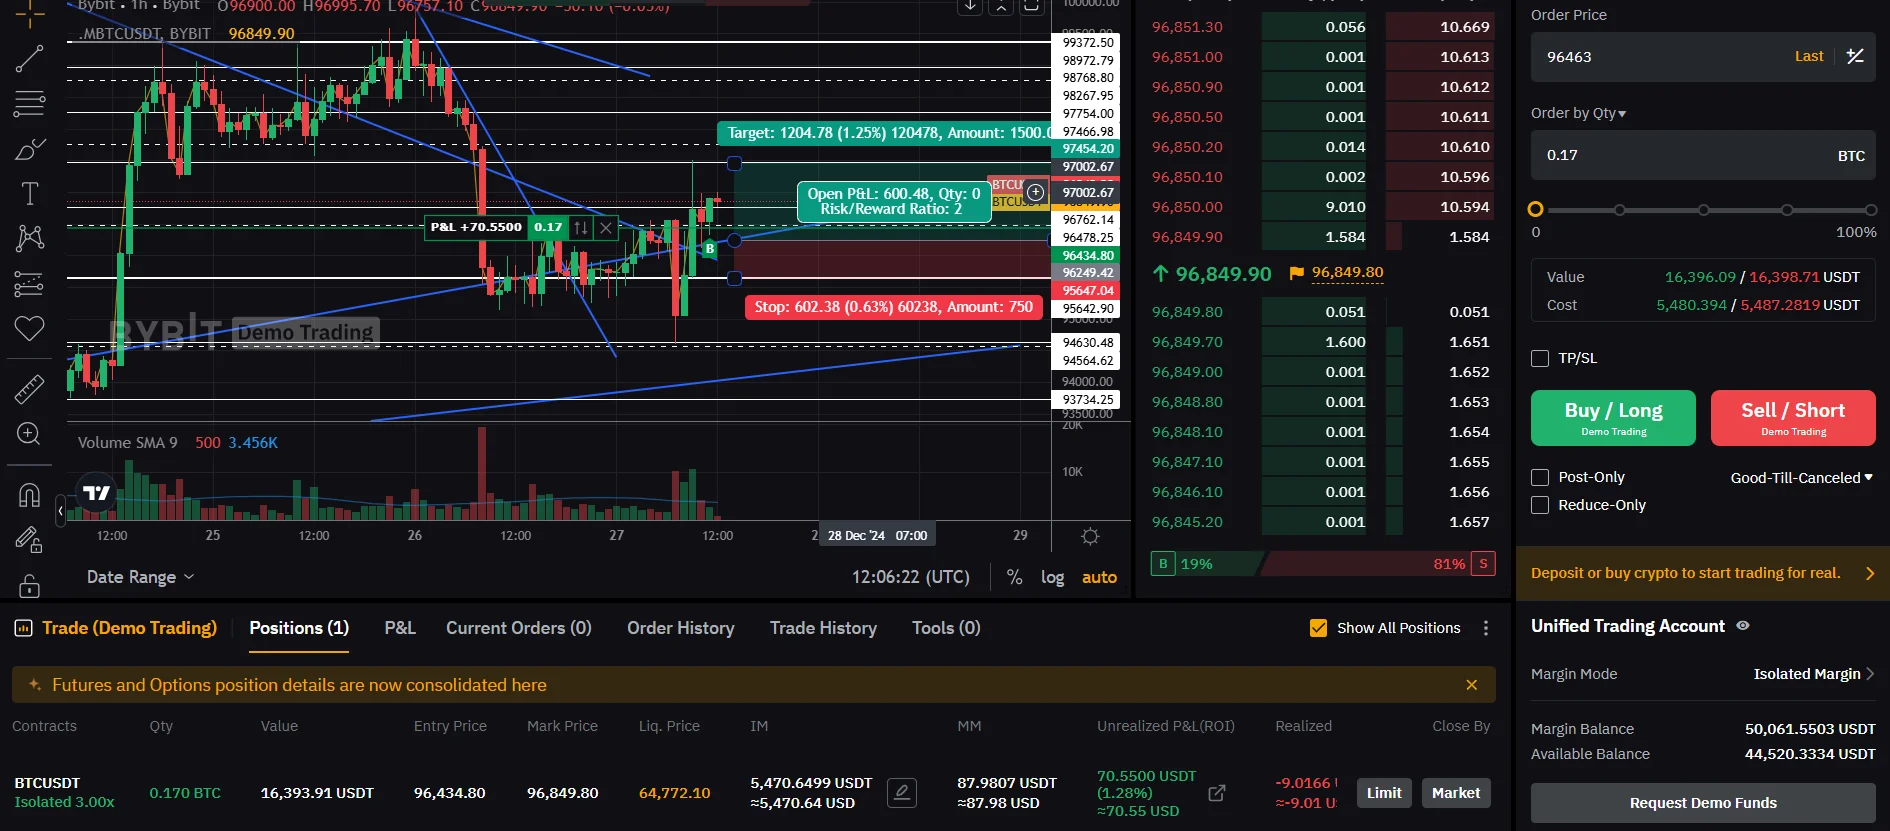Switch to the Tools (0) tab
Viewport: 1890px width, 831px height.
click(x=946, y=628)
